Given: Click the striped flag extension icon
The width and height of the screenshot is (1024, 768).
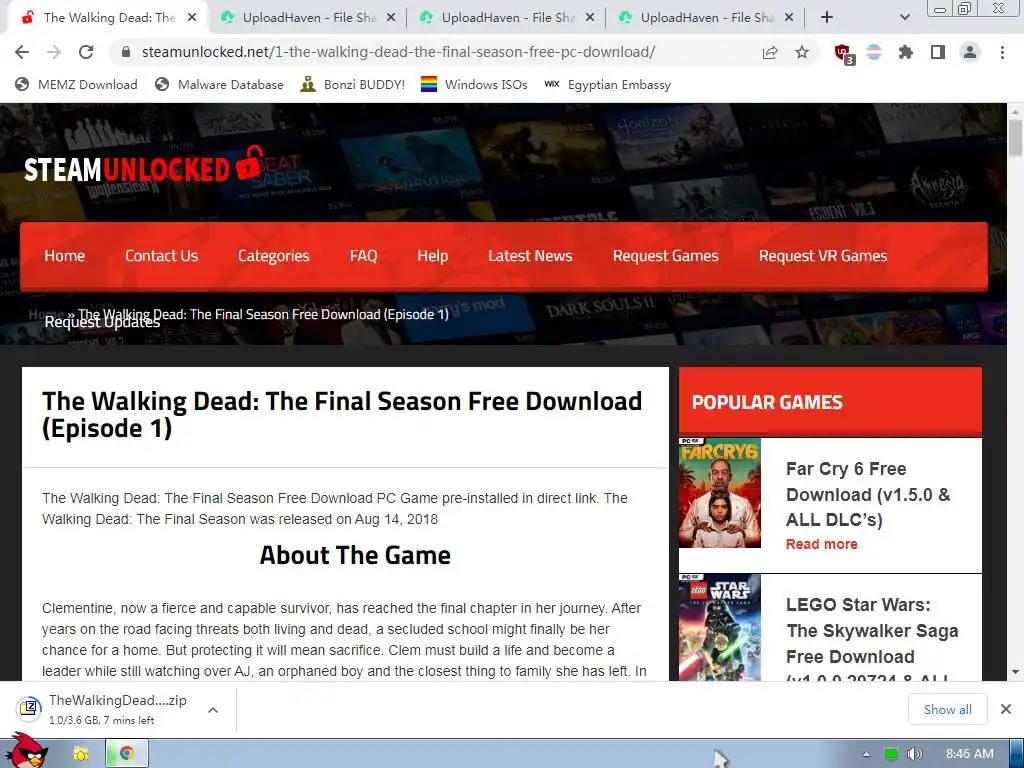Looking at the screenshot, I should tap(874, 52).
